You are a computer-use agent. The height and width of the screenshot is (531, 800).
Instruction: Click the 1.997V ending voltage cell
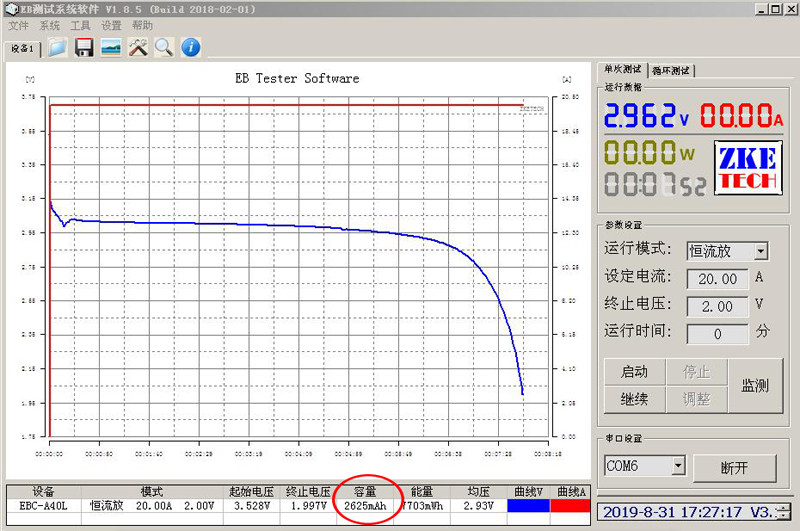click(x=308, y=506)
